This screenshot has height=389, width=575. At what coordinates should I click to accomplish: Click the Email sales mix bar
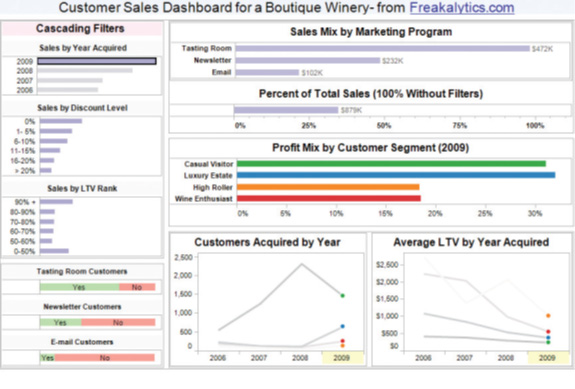(267, 73)
